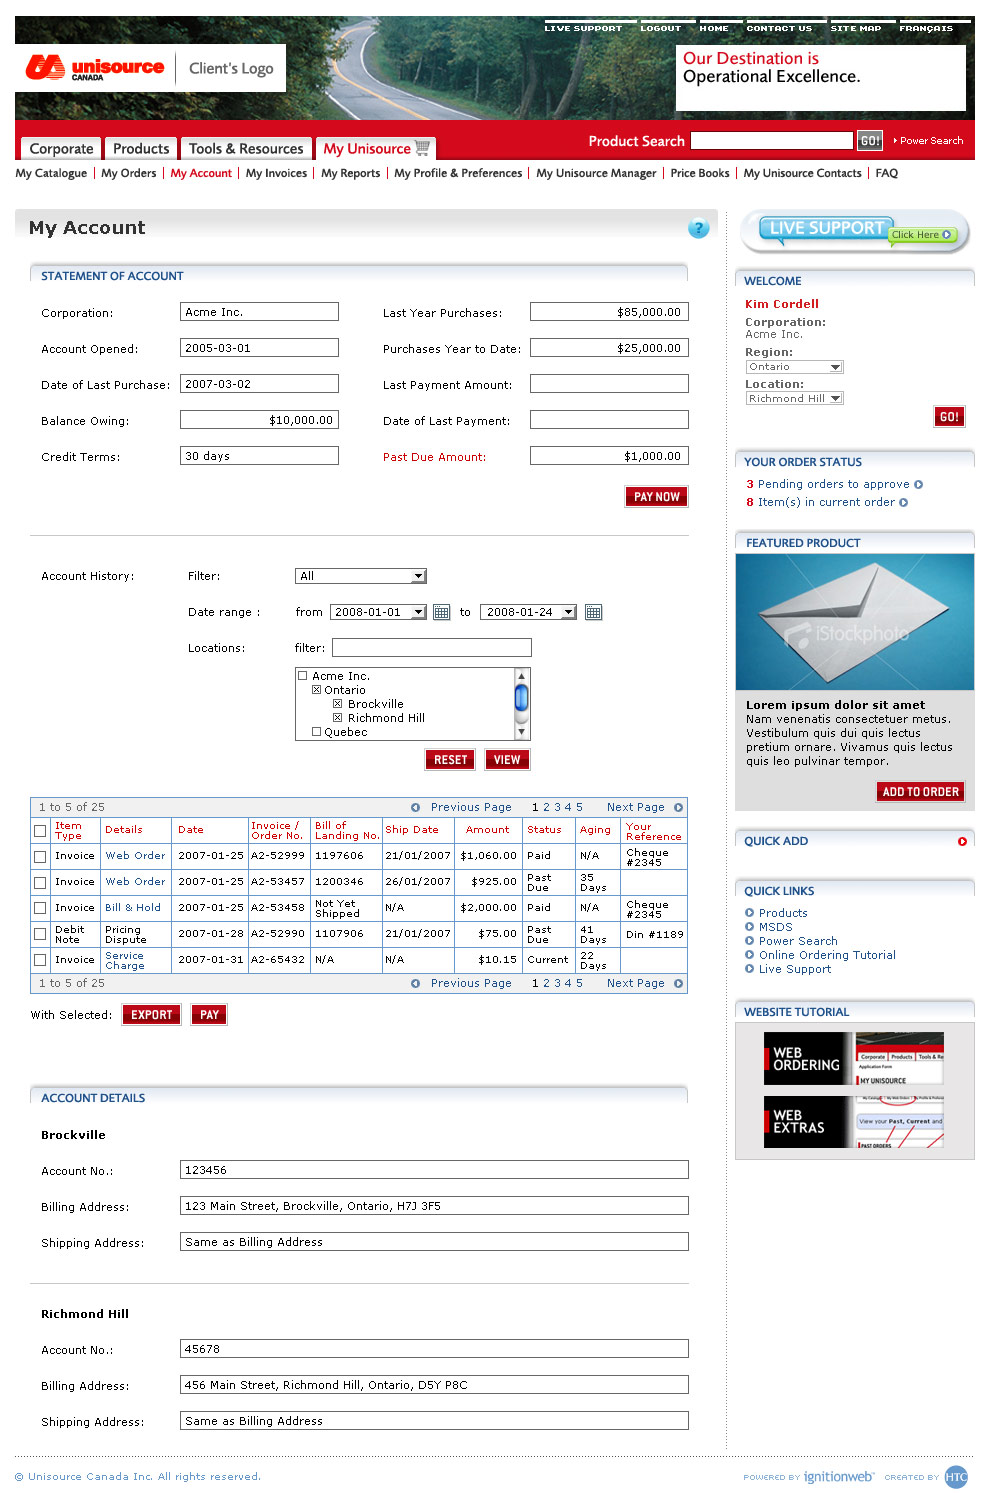This screenshot has width=990, height=1493.
Task: Open the My Invoices submenu item
Action: click(x=276, y=173)
